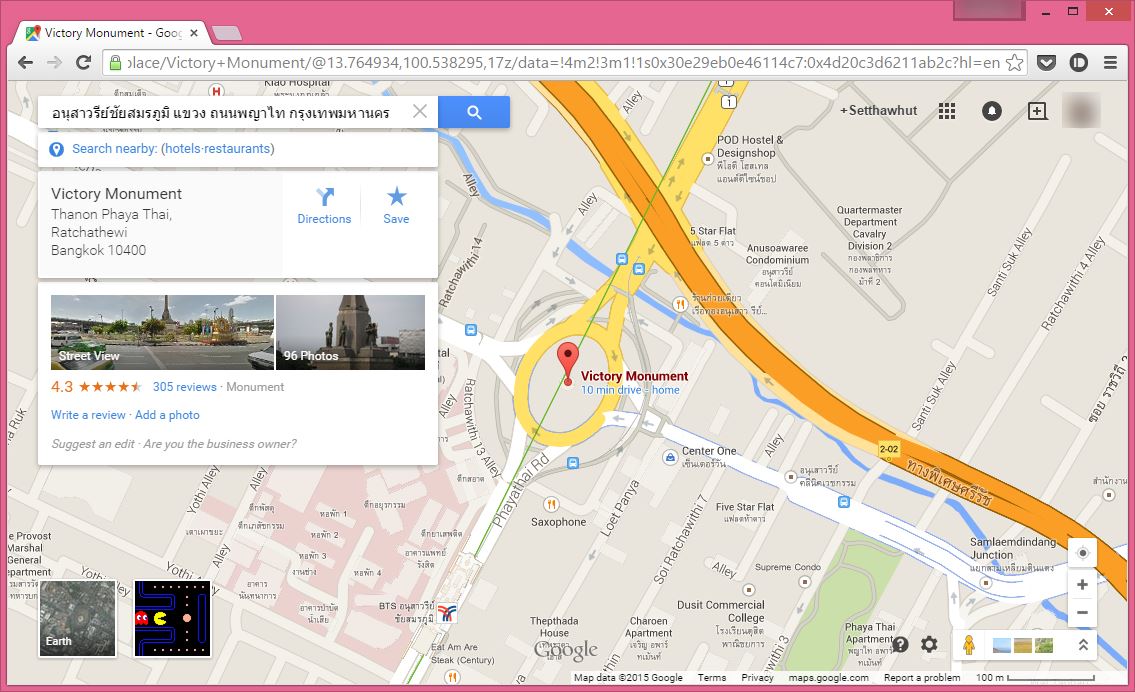Zoom out on the map

click(1082, 613)
